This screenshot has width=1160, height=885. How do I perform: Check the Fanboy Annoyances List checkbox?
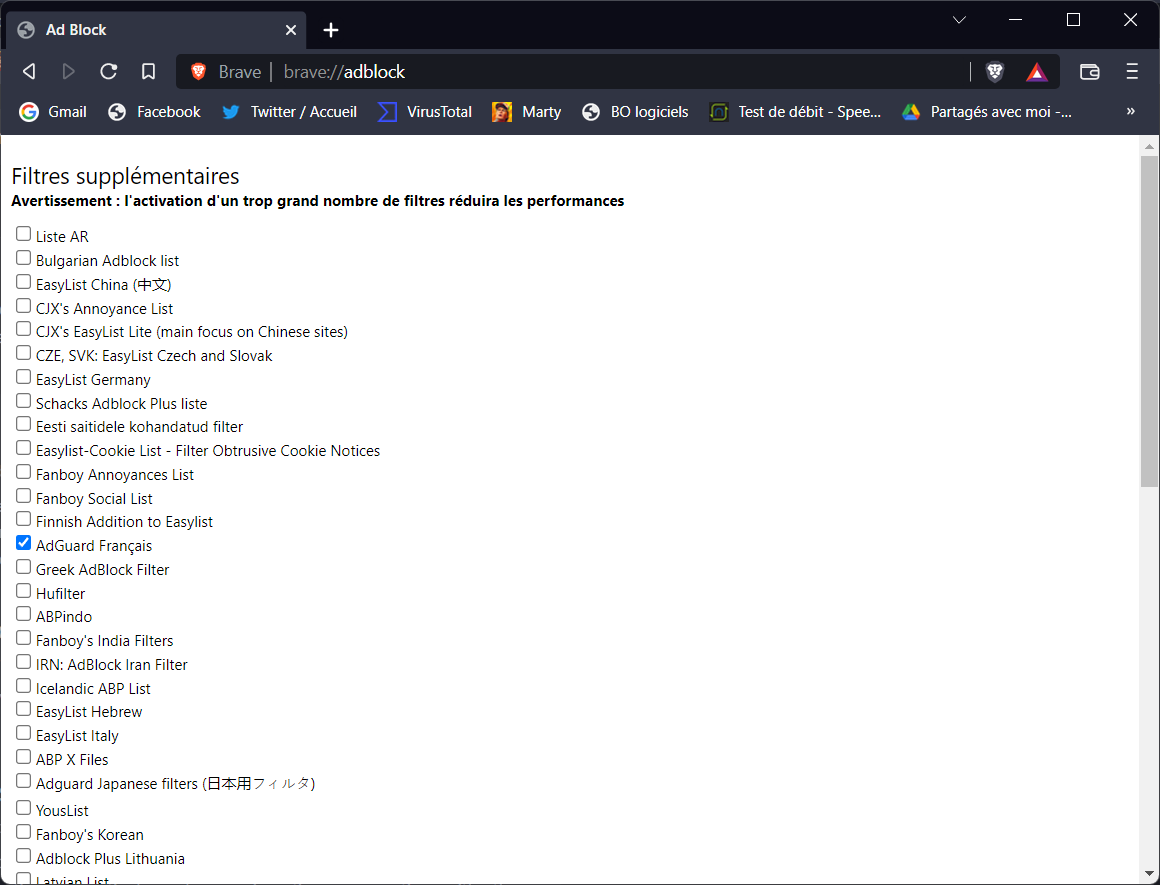(24, 472)
